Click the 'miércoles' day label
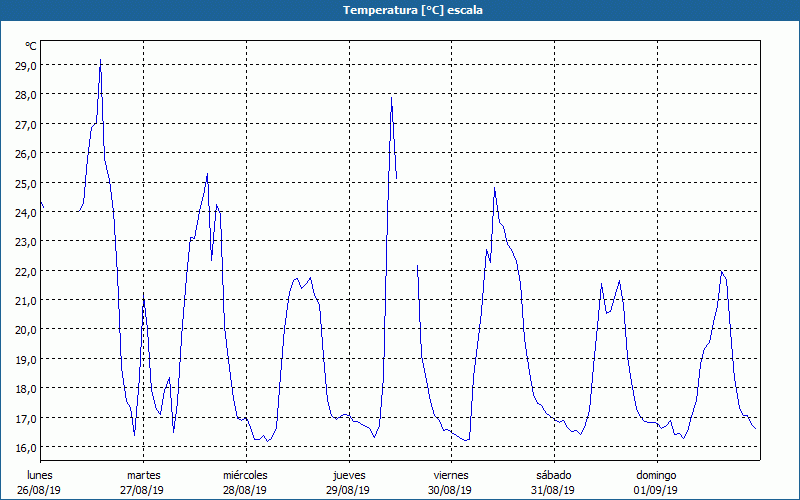The width and height of the screenshot is (800, 500). (x=245, y=475)
